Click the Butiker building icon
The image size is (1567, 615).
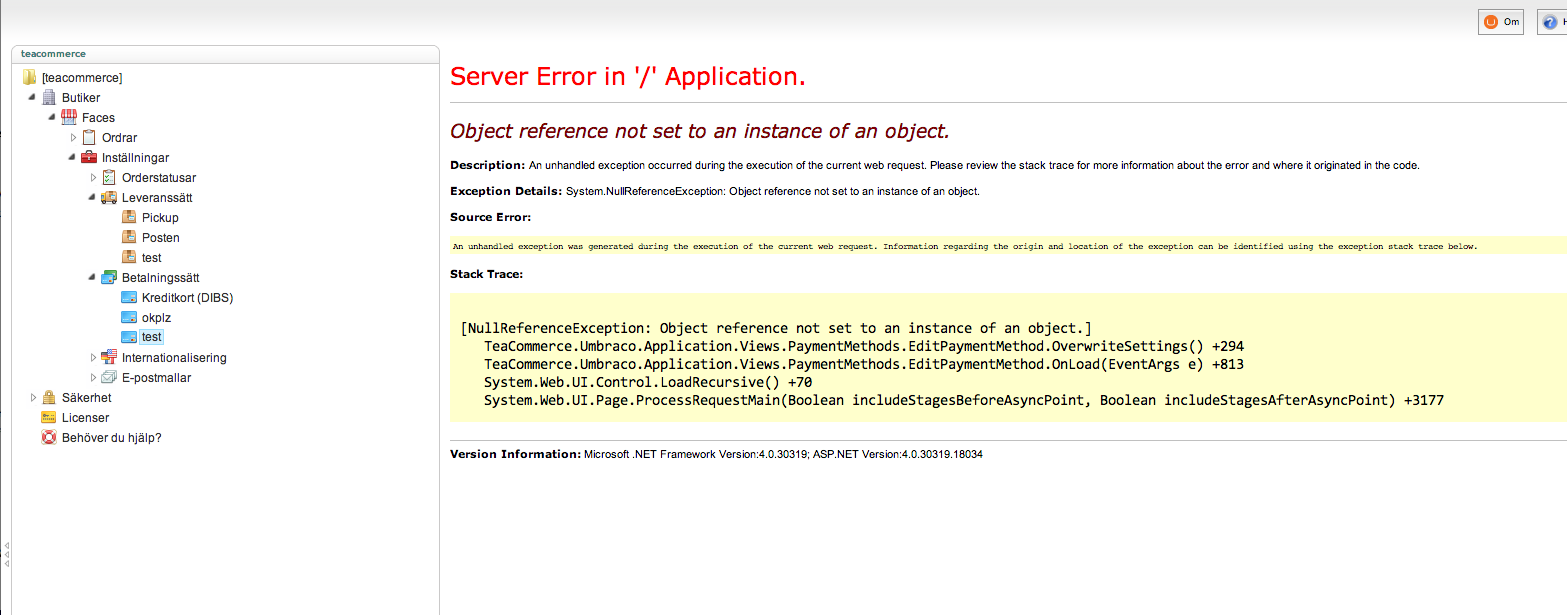pos(49,97)
